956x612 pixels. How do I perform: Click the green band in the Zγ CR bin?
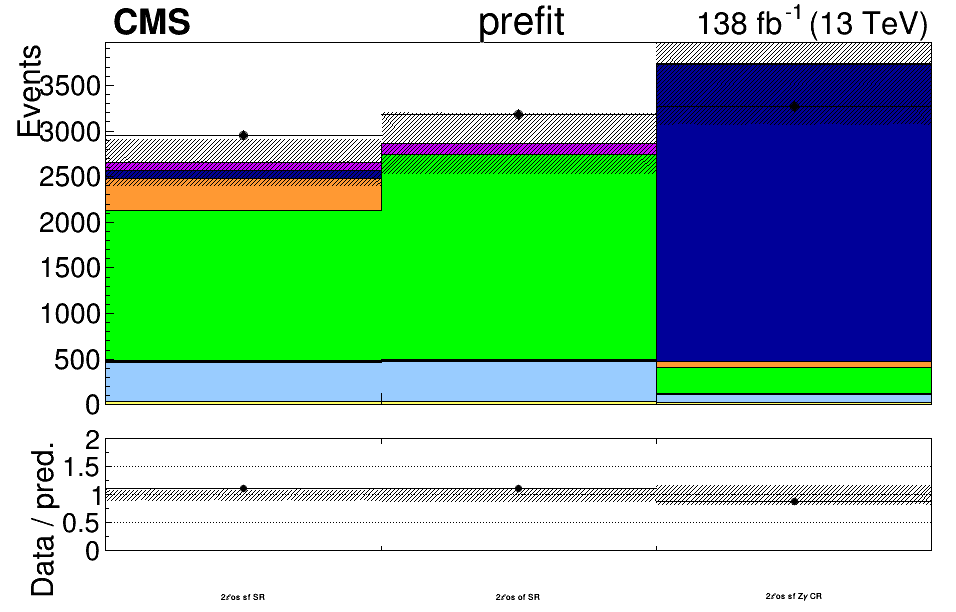794,380
